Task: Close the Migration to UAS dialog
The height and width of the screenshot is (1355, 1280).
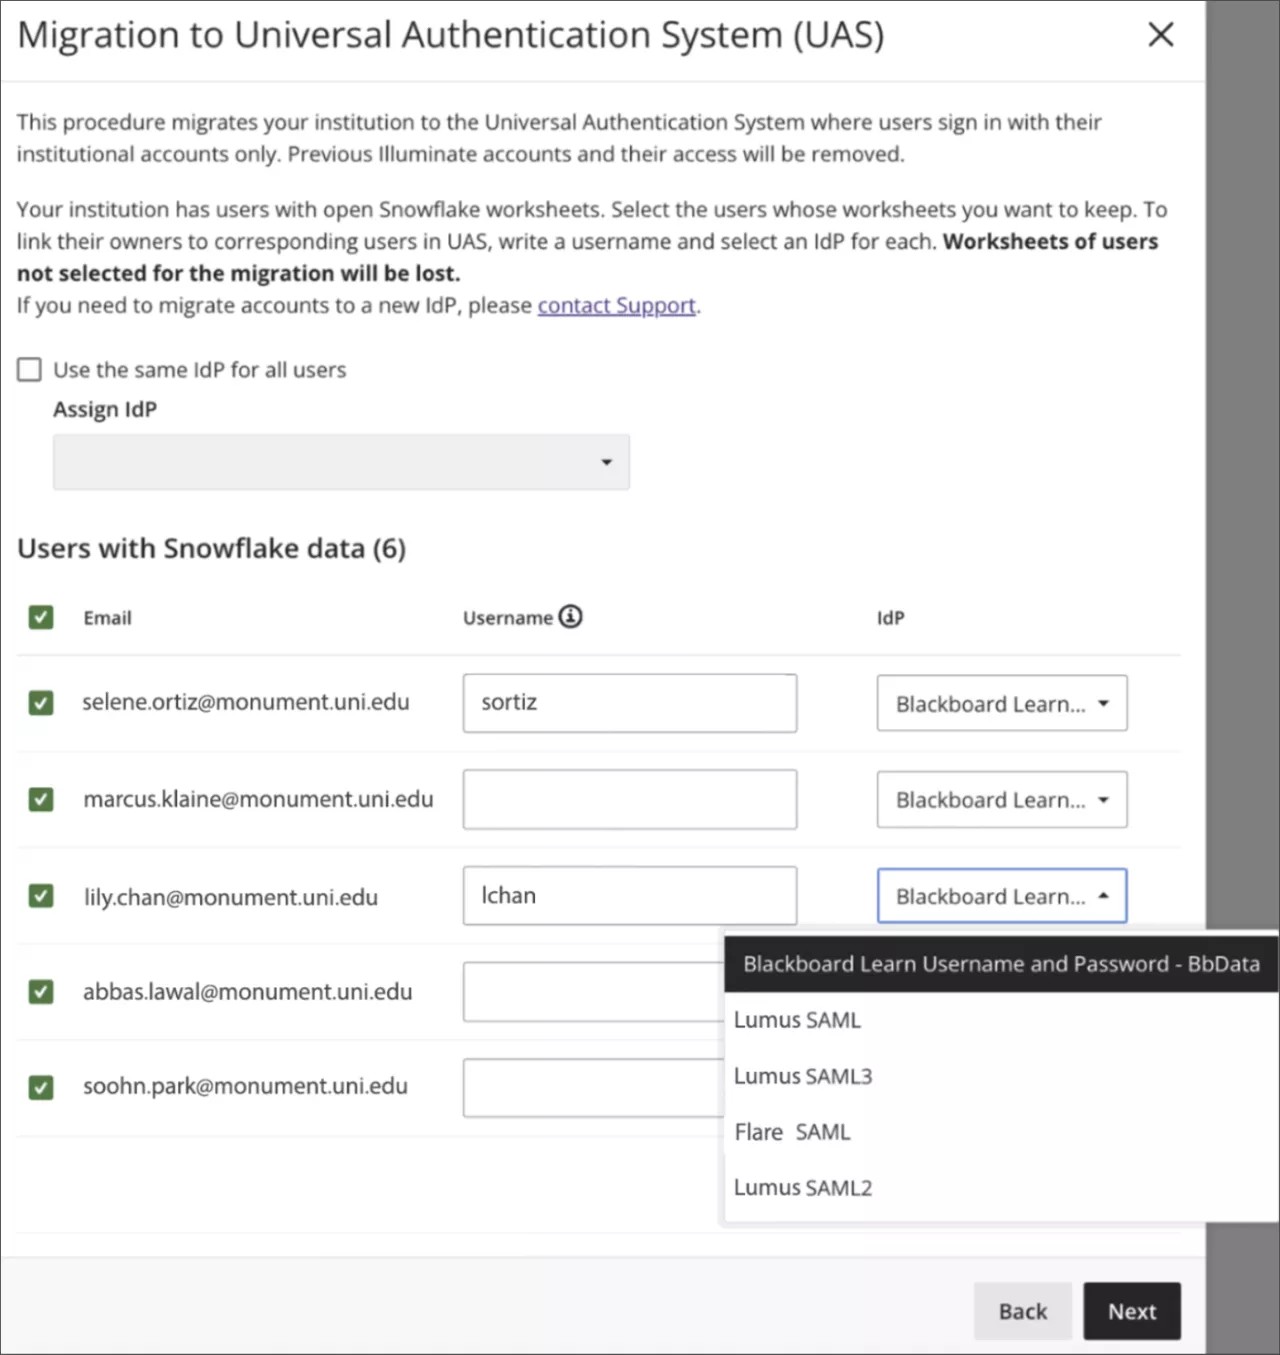Action: click(x=1160, y=35)
